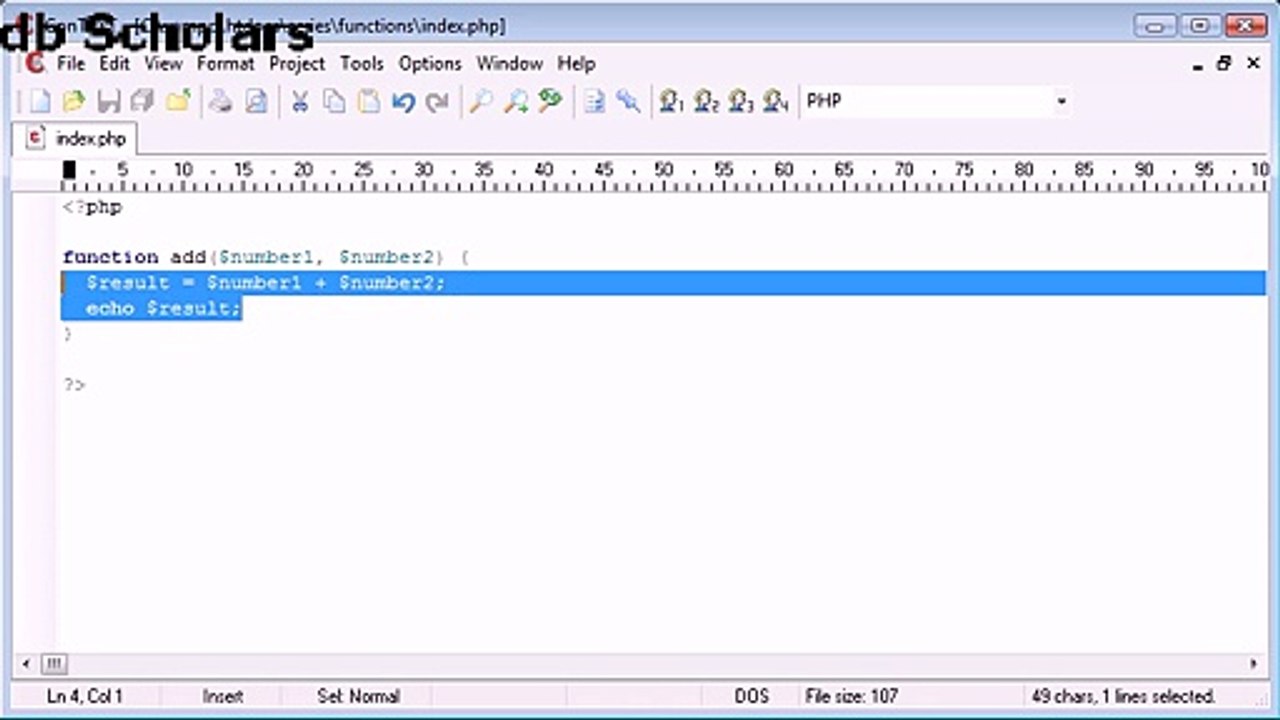Open the File menu
Viewport: 1280px width, 720px height.
tap(71, 63)
